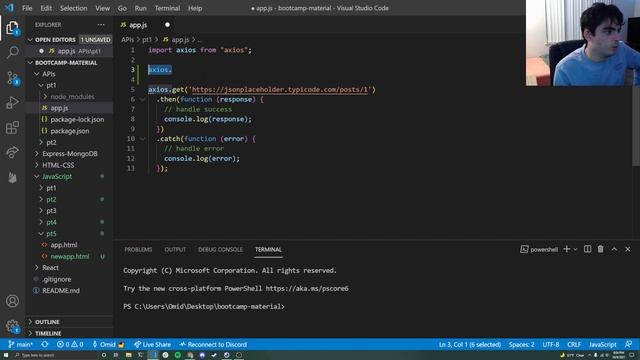Open errors and warnings count in status bar
The width and height of the screenshot is (640, 360).
(x=70, y=344)
